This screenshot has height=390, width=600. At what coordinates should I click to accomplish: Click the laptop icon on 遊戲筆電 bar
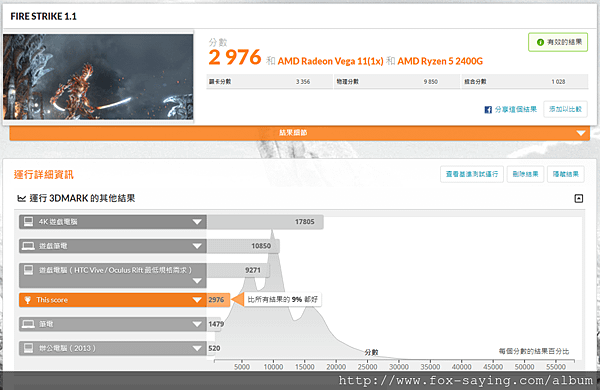(x=28, y=246)
